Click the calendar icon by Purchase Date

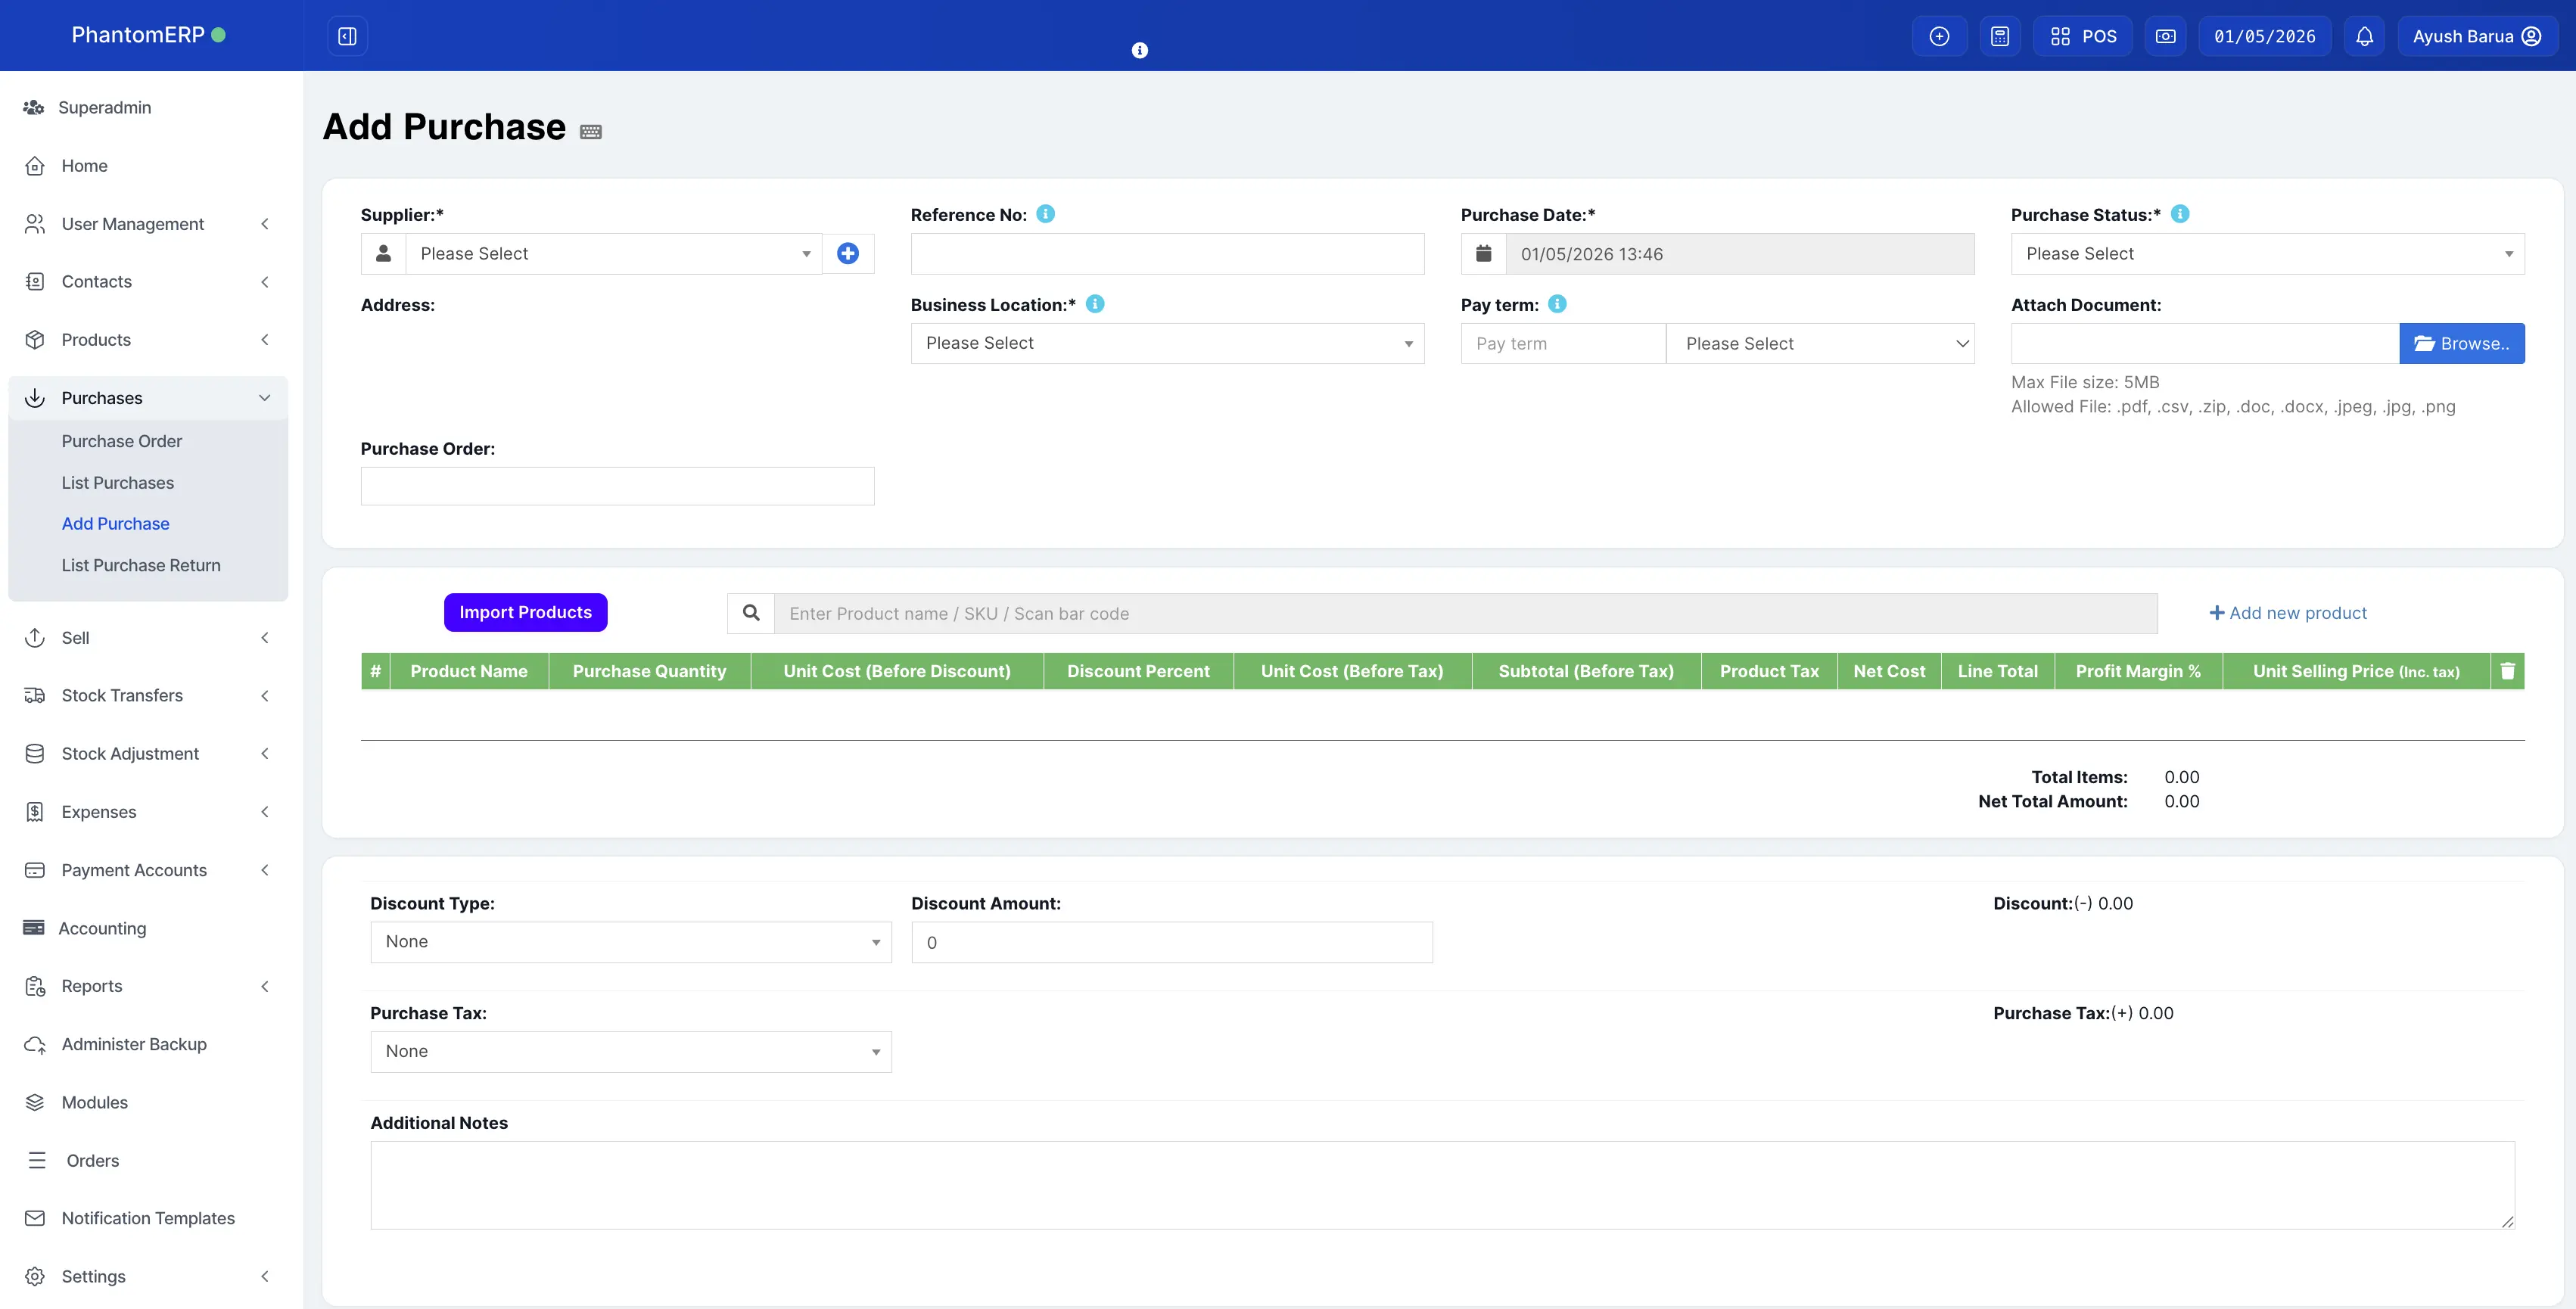pos(1484,254)
